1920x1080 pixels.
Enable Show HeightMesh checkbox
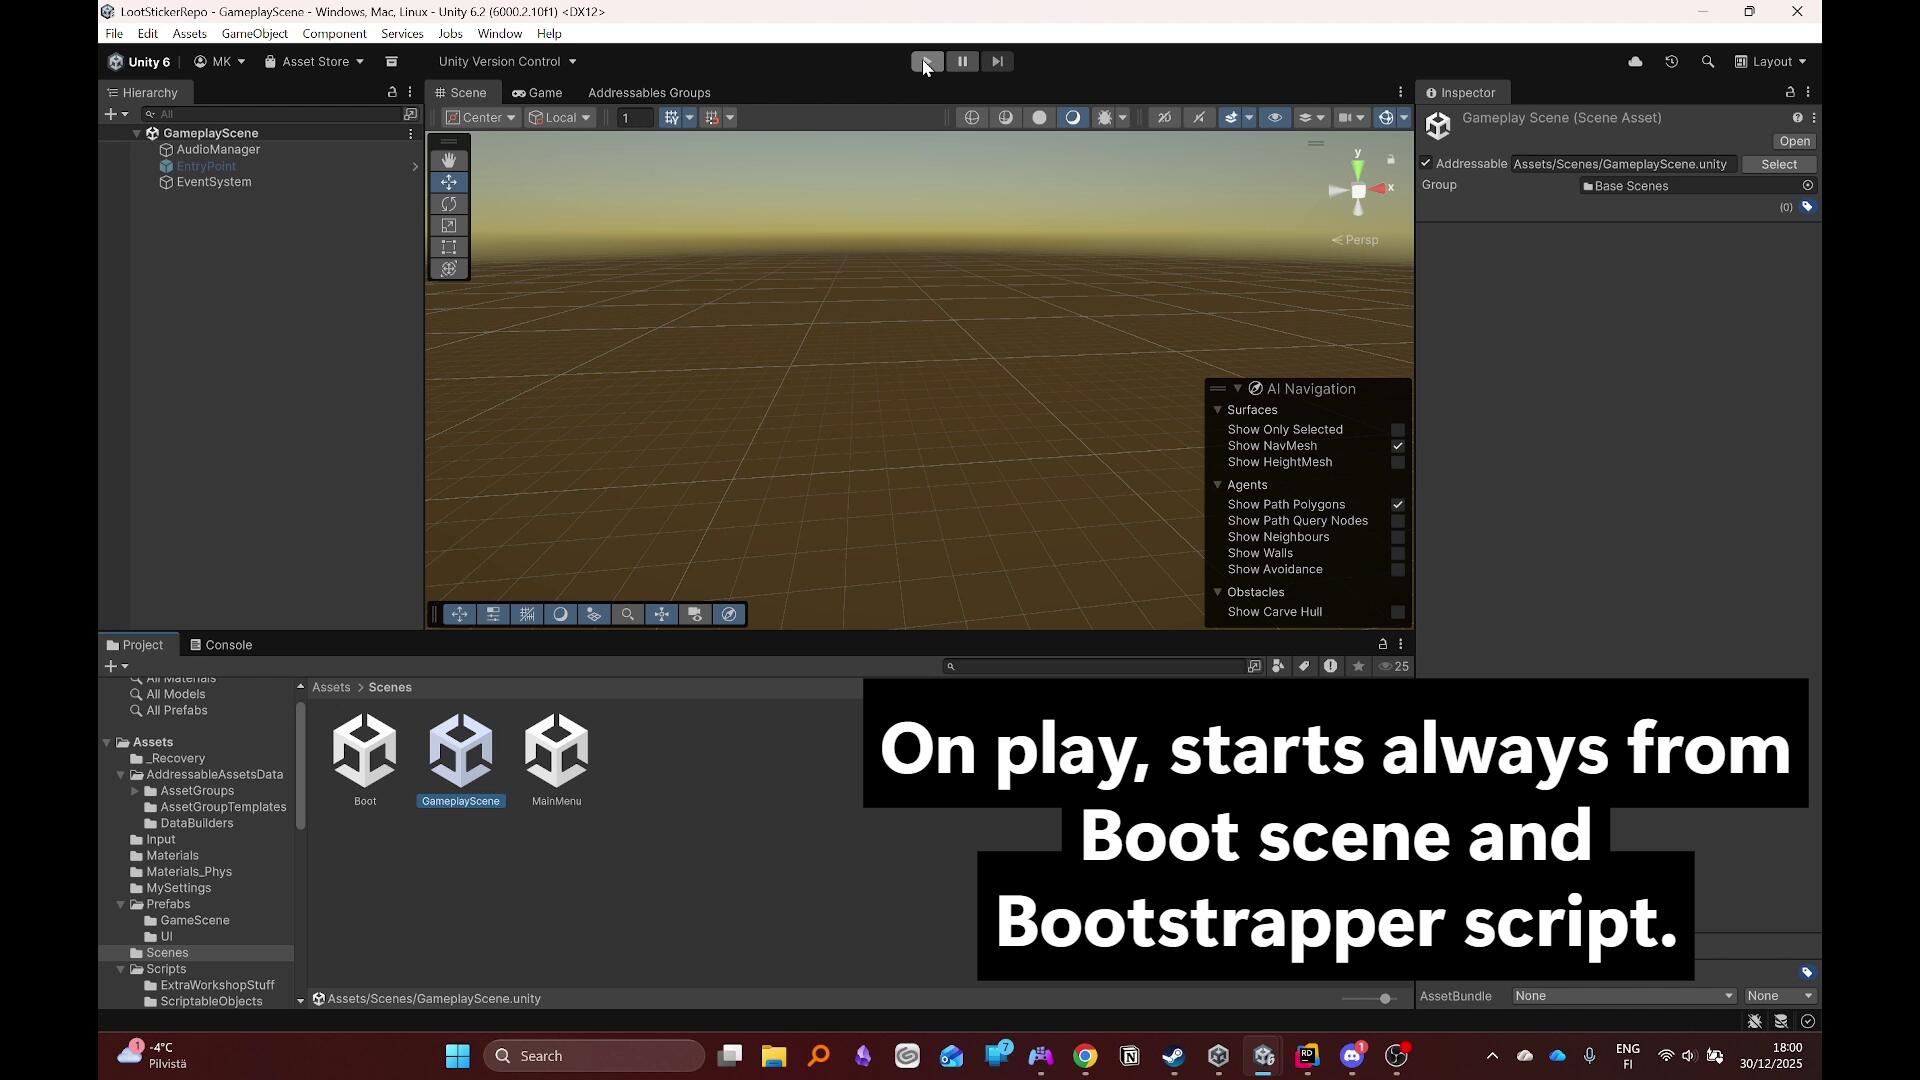1398,463
